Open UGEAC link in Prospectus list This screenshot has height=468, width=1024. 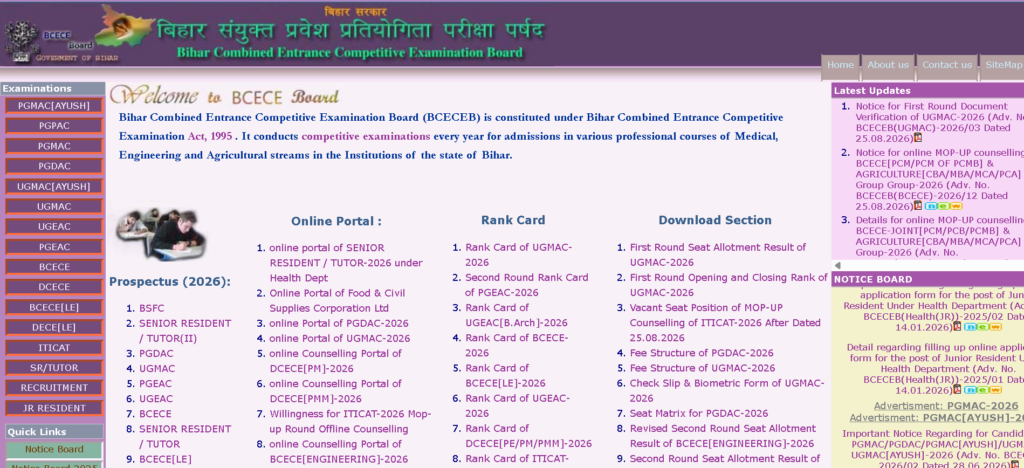click(156, 399)
